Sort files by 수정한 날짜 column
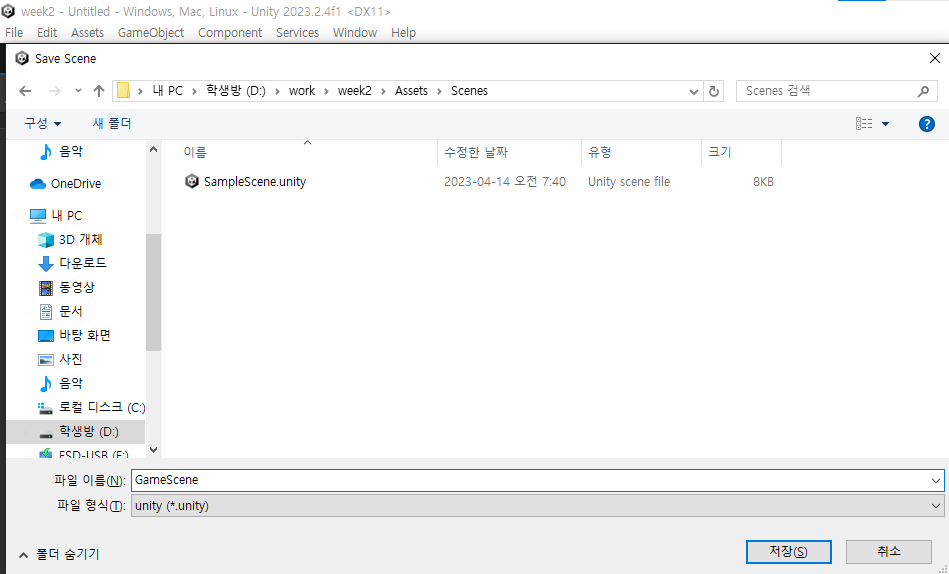 476,152
